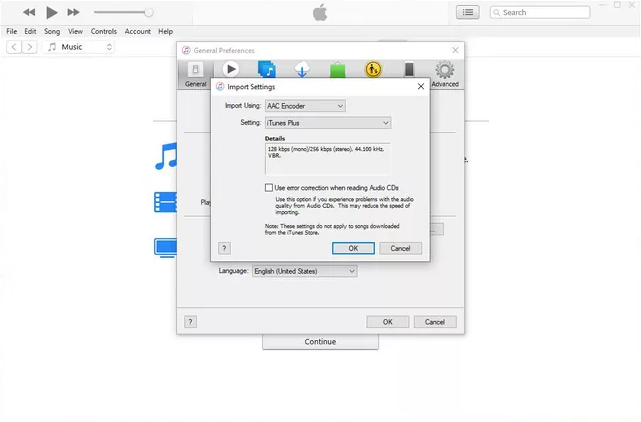
Task: Open the File menu
Action: [x=11, y=31]
